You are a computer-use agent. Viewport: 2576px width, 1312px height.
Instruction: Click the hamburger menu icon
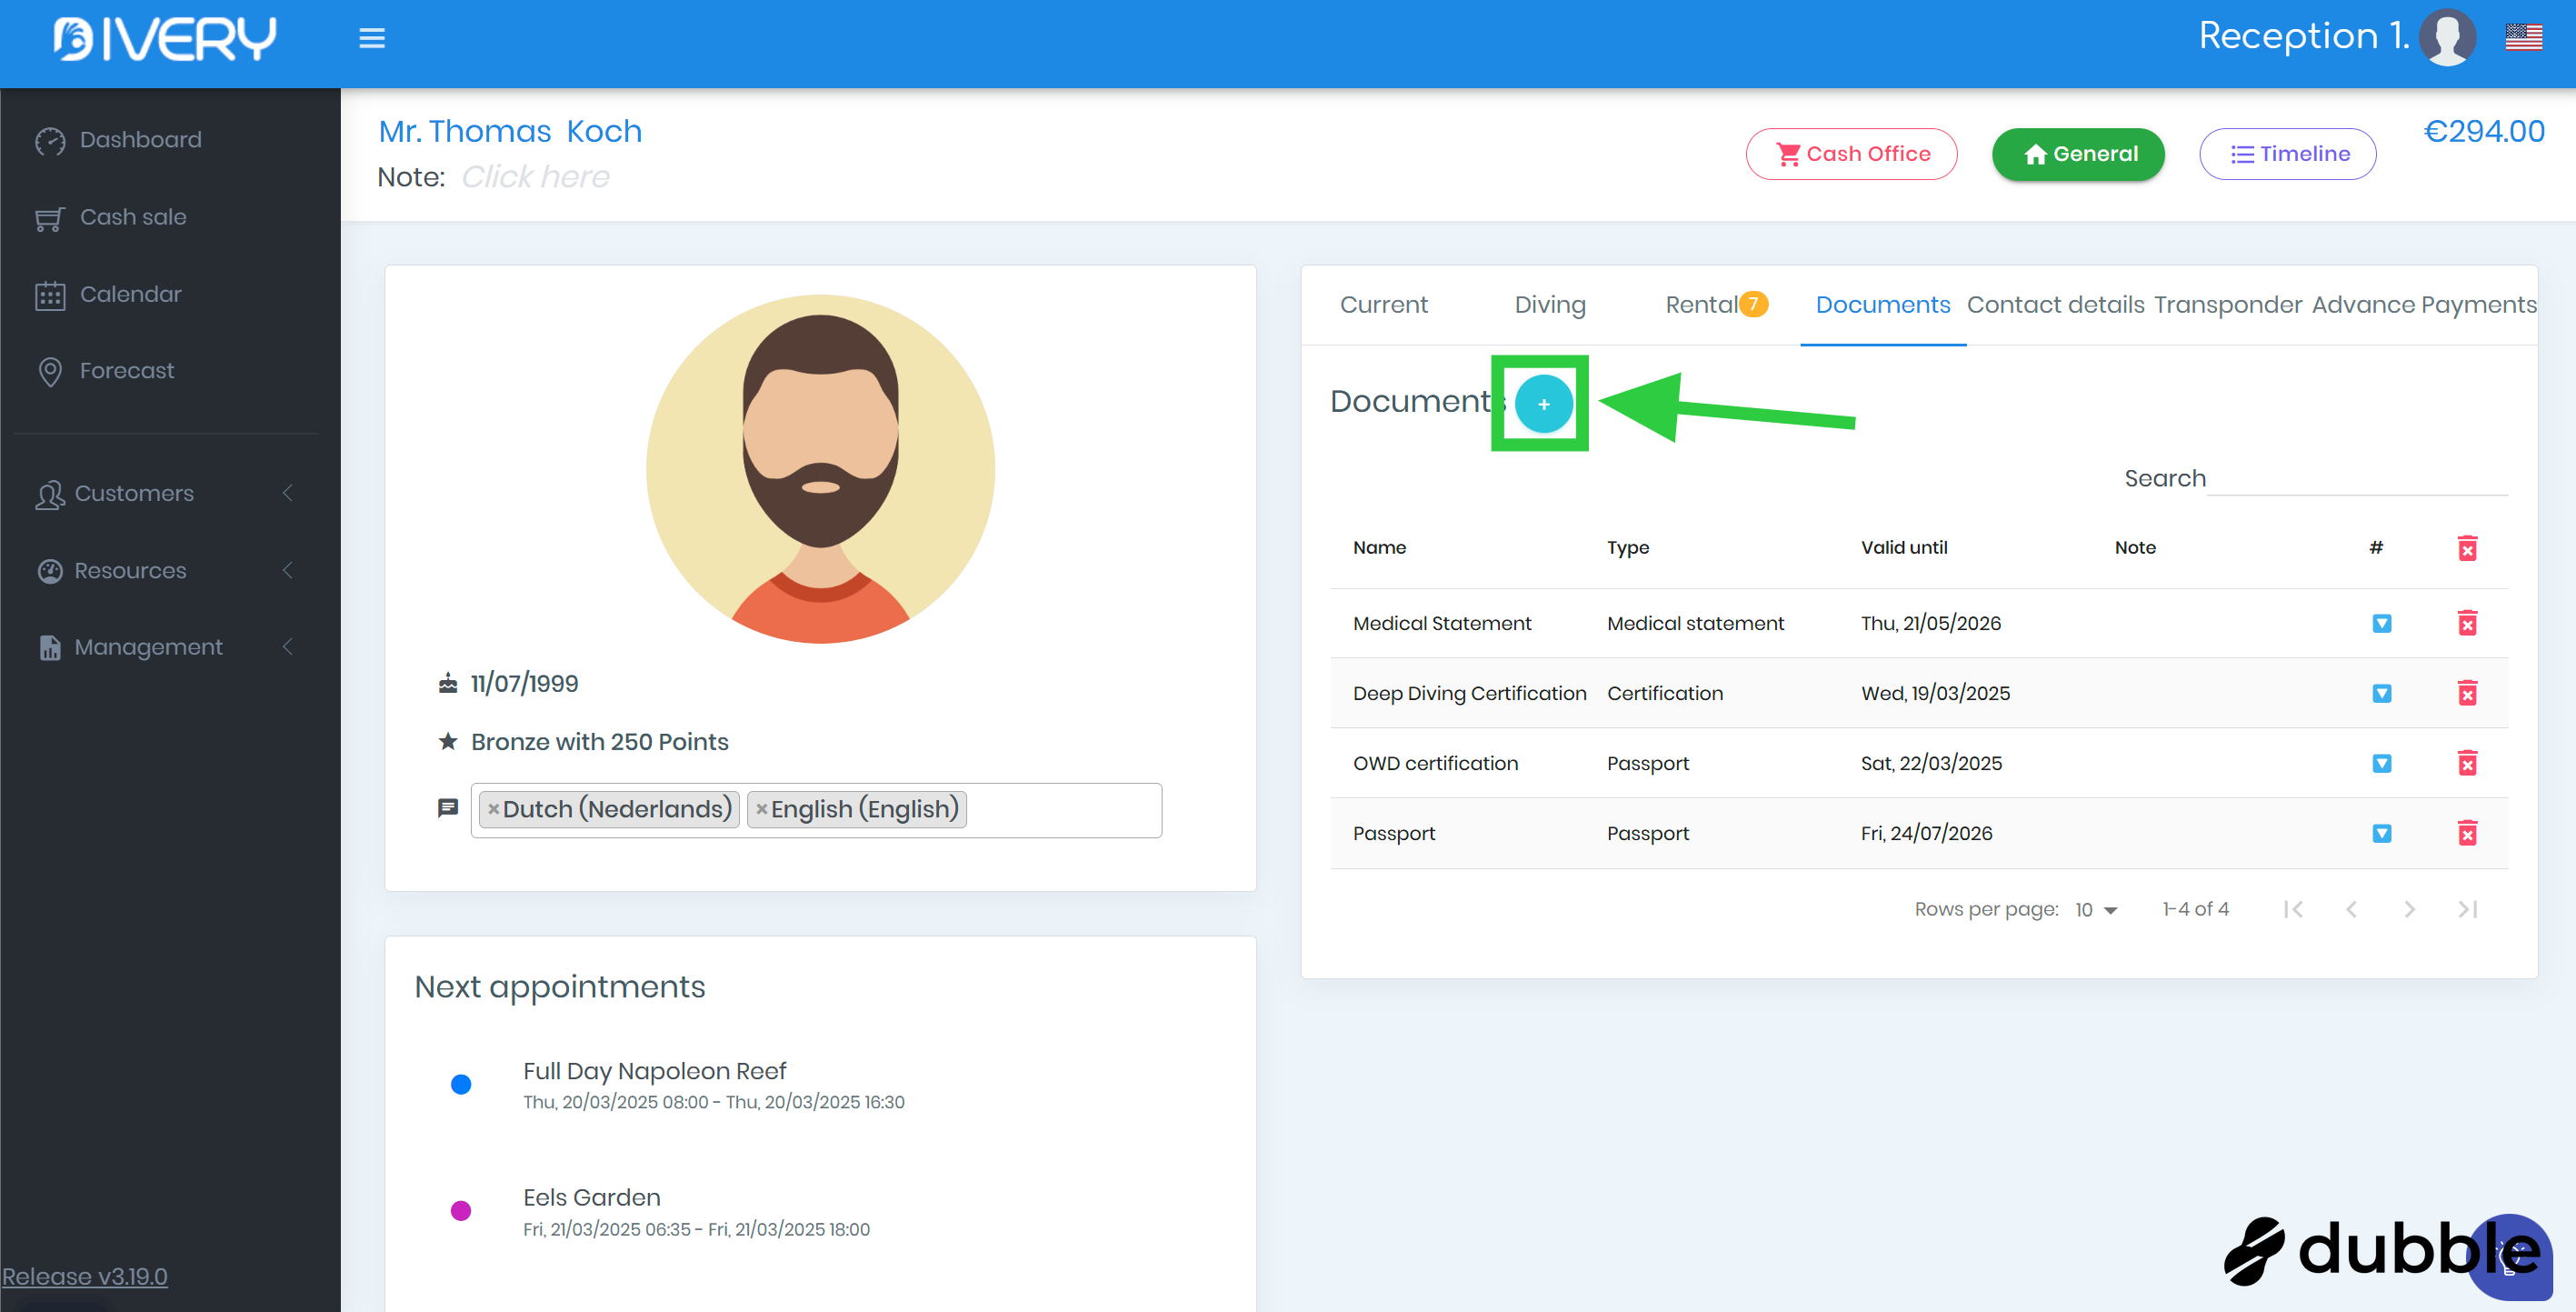tap(372, 38)
